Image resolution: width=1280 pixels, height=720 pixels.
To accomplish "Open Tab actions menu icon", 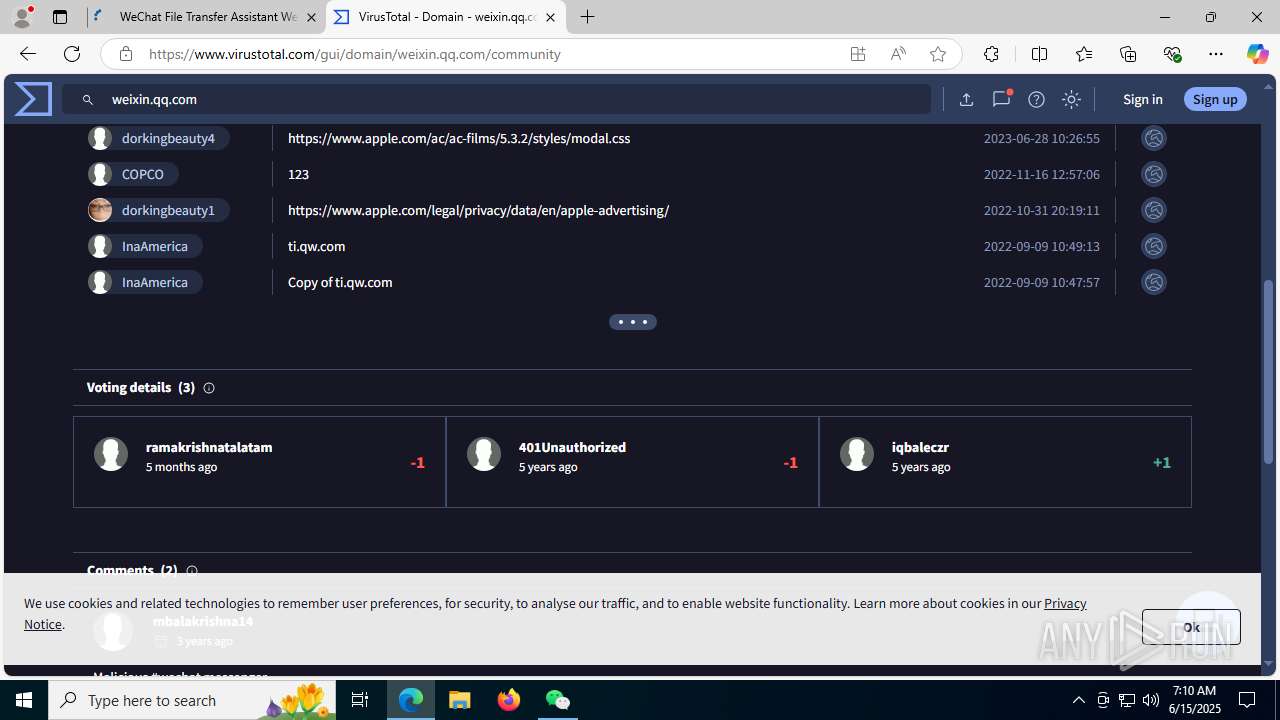I will (60, 17).
